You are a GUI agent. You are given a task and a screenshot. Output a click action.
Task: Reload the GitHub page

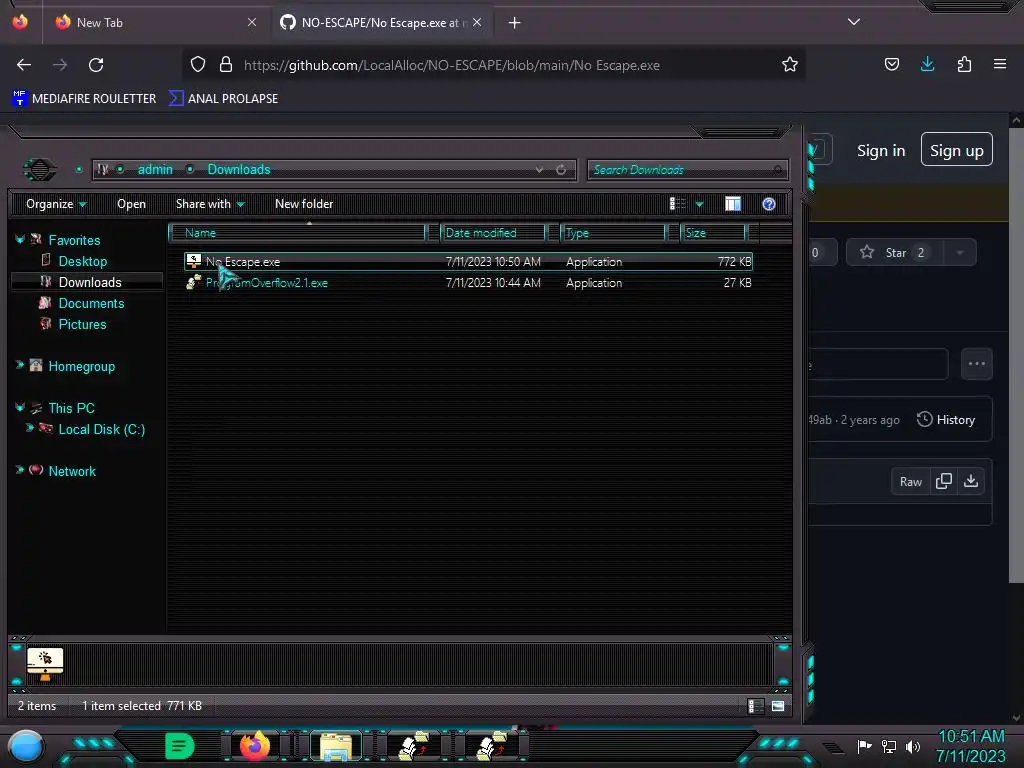coord(96,65)
